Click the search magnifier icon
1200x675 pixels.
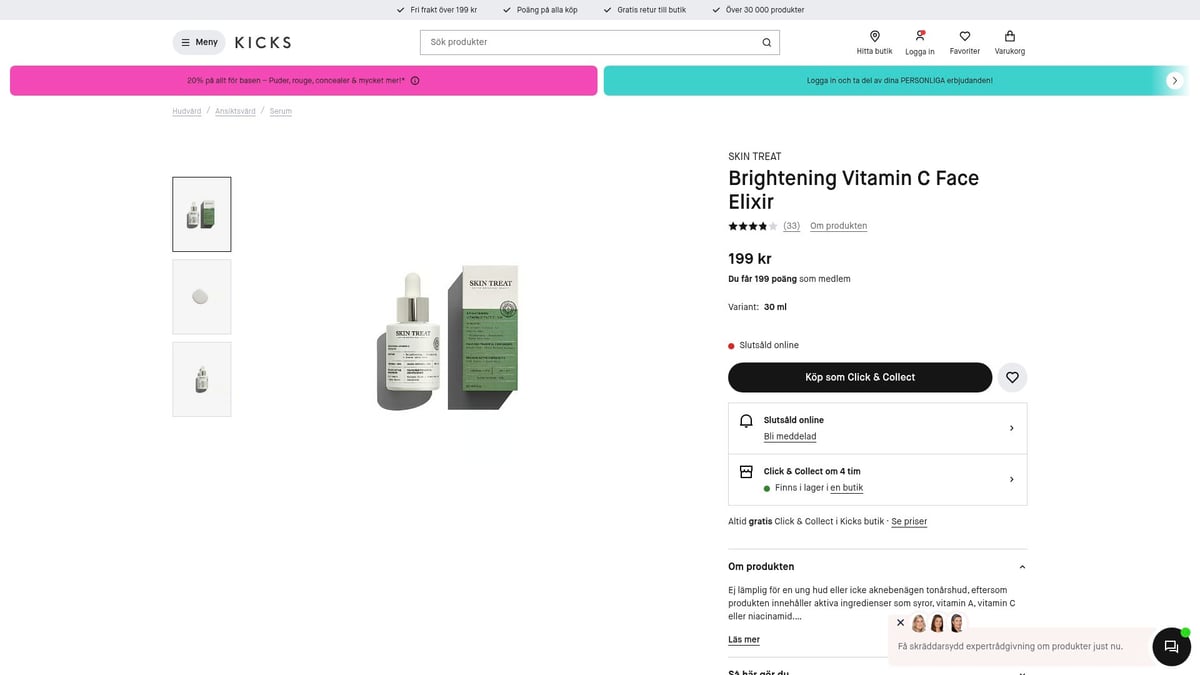pos(767,42)
